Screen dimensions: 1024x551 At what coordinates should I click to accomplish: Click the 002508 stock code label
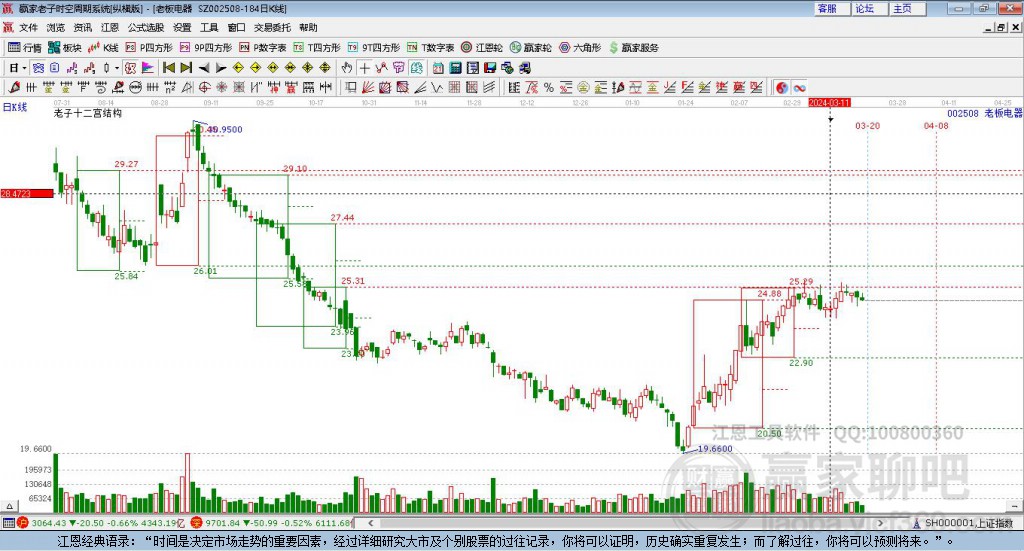click(x=963, y=113)
